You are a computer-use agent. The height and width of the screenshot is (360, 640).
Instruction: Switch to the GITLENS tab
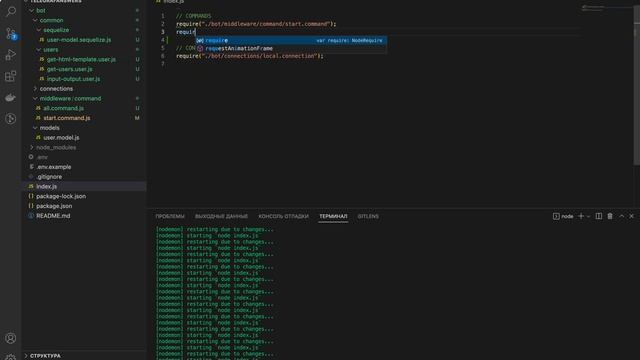[x=368, y=216]
